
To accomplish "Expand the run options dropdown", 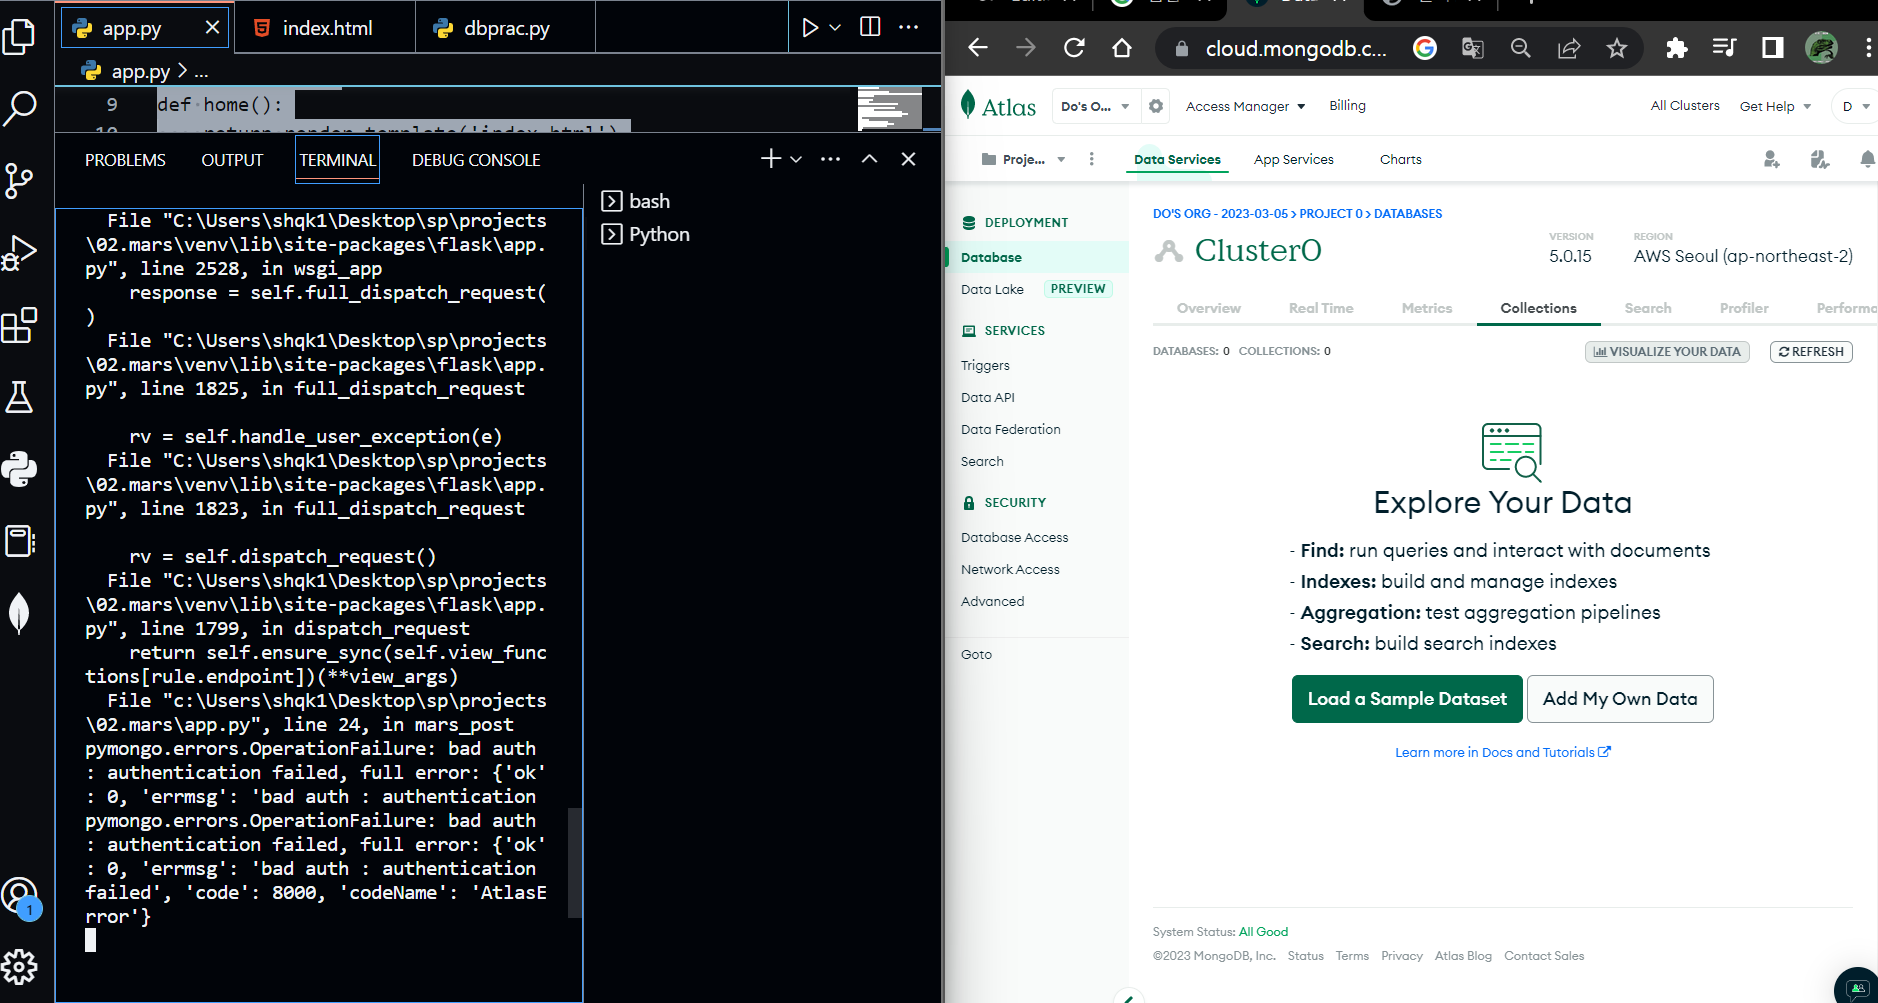I will tap(835, 27).
